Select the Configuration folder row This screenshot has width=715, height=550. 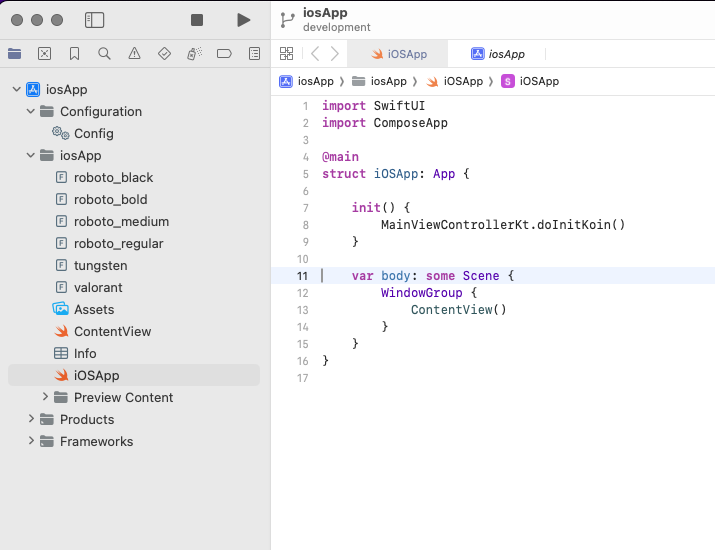click(134, 111)
